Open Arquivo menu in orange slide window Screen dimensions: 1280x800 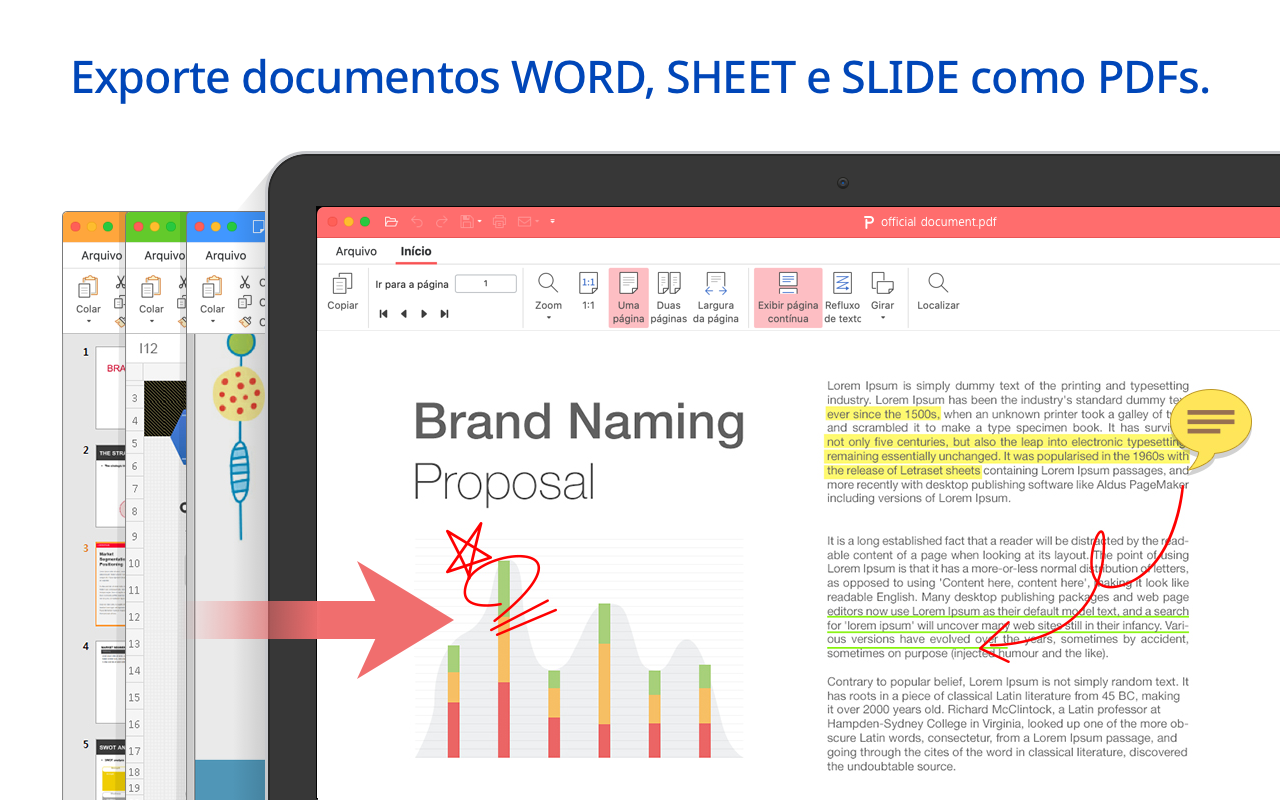[101, 255]
